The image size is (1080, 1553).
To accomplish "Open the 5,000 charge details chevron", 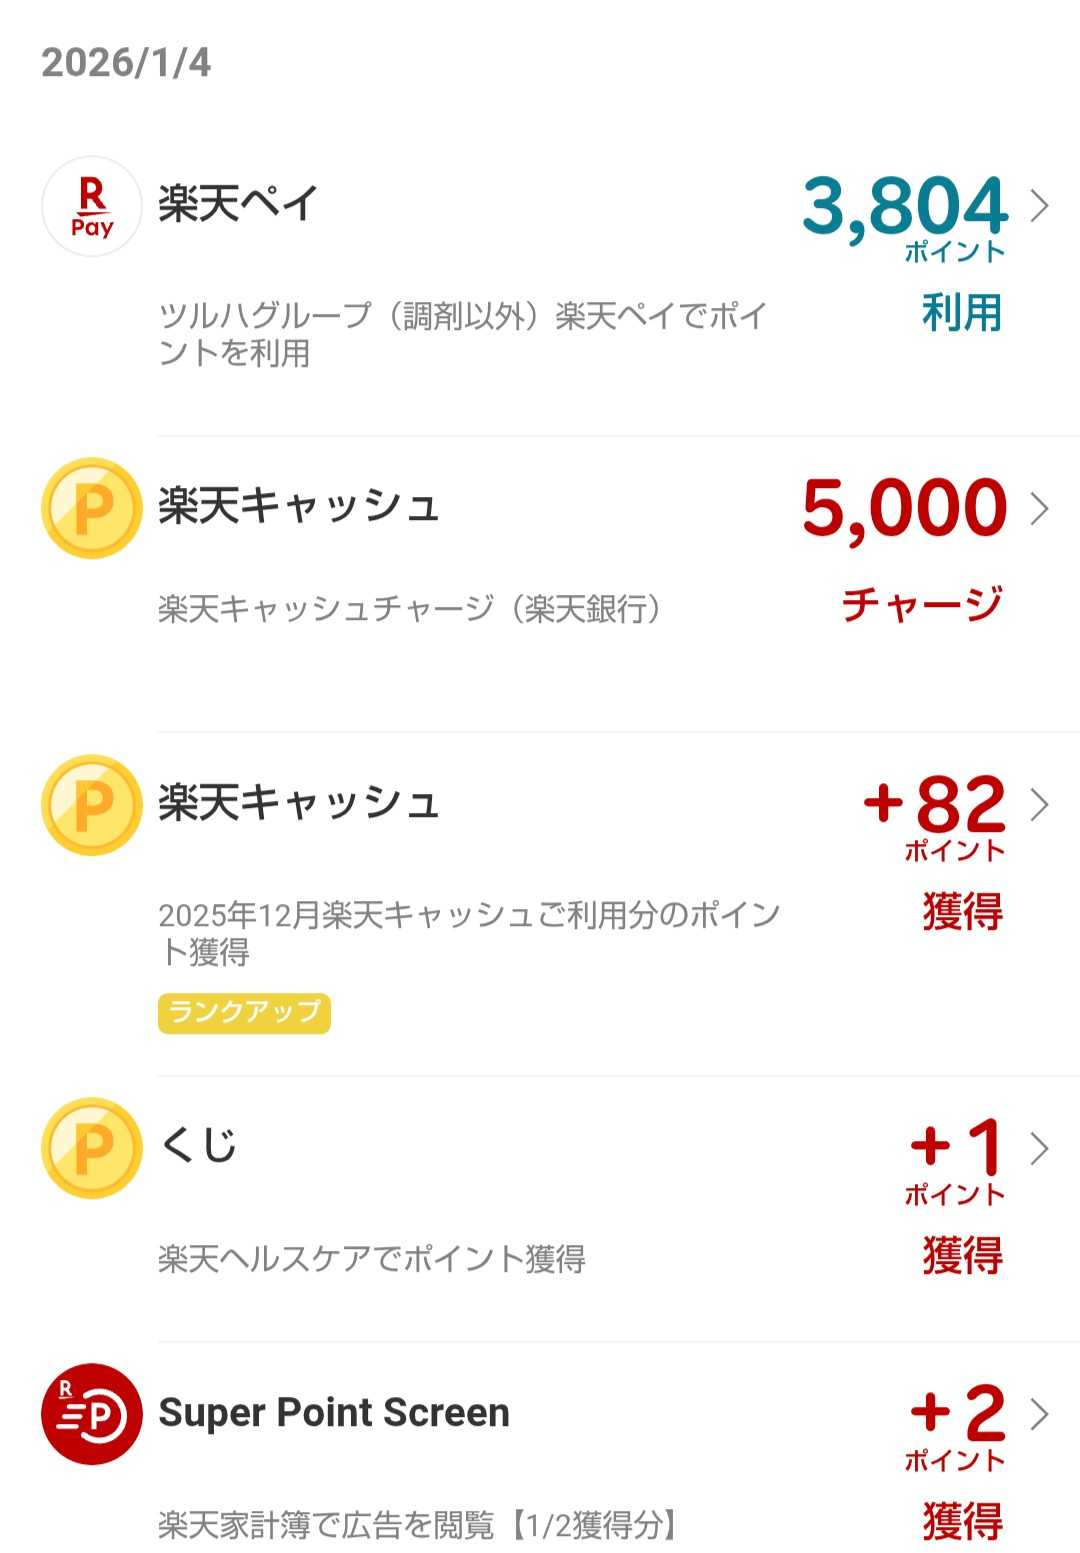I will coord(1040,508).
